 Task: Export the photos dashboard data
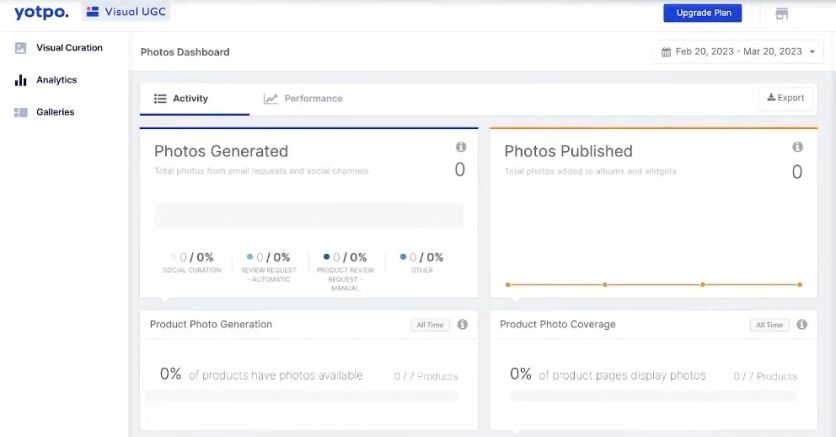[785, 98]
